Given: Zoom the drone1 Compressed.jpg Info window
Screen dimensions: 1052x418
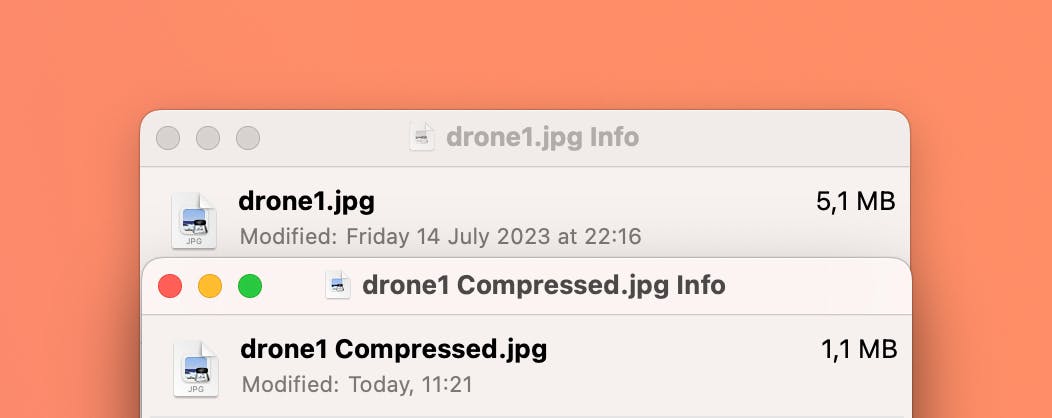Looking at the screenshot, I should pos(250,286).
